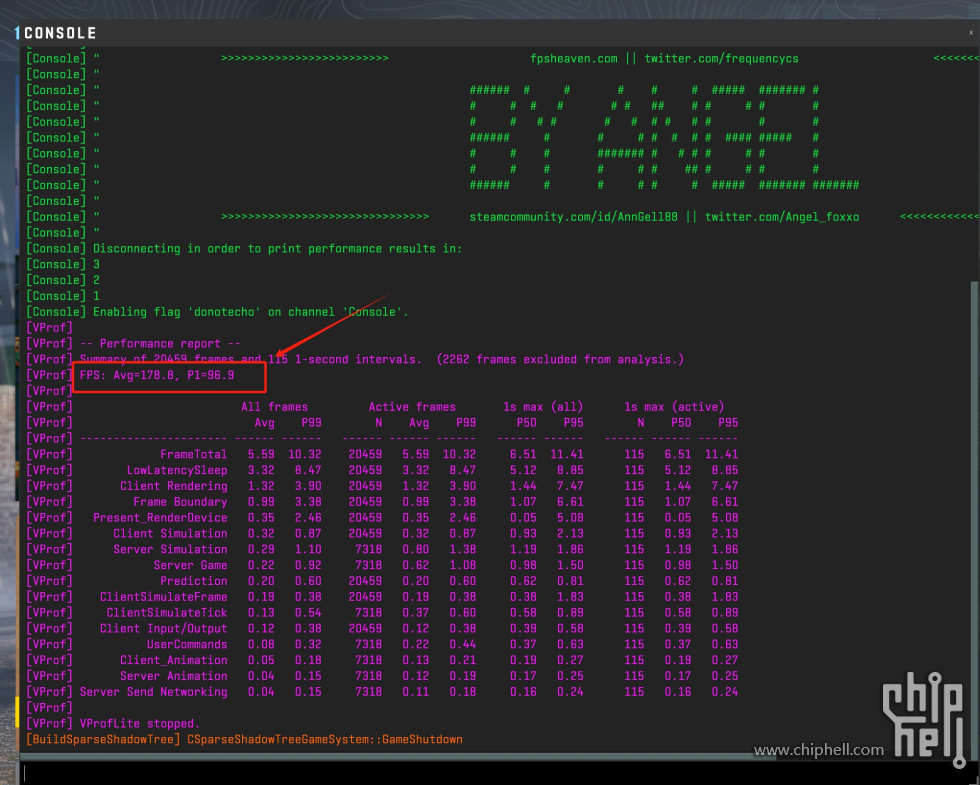Click the 'VProfLite stopped.' line
This screenshot has width=980, height=785.
pos(140,724)
